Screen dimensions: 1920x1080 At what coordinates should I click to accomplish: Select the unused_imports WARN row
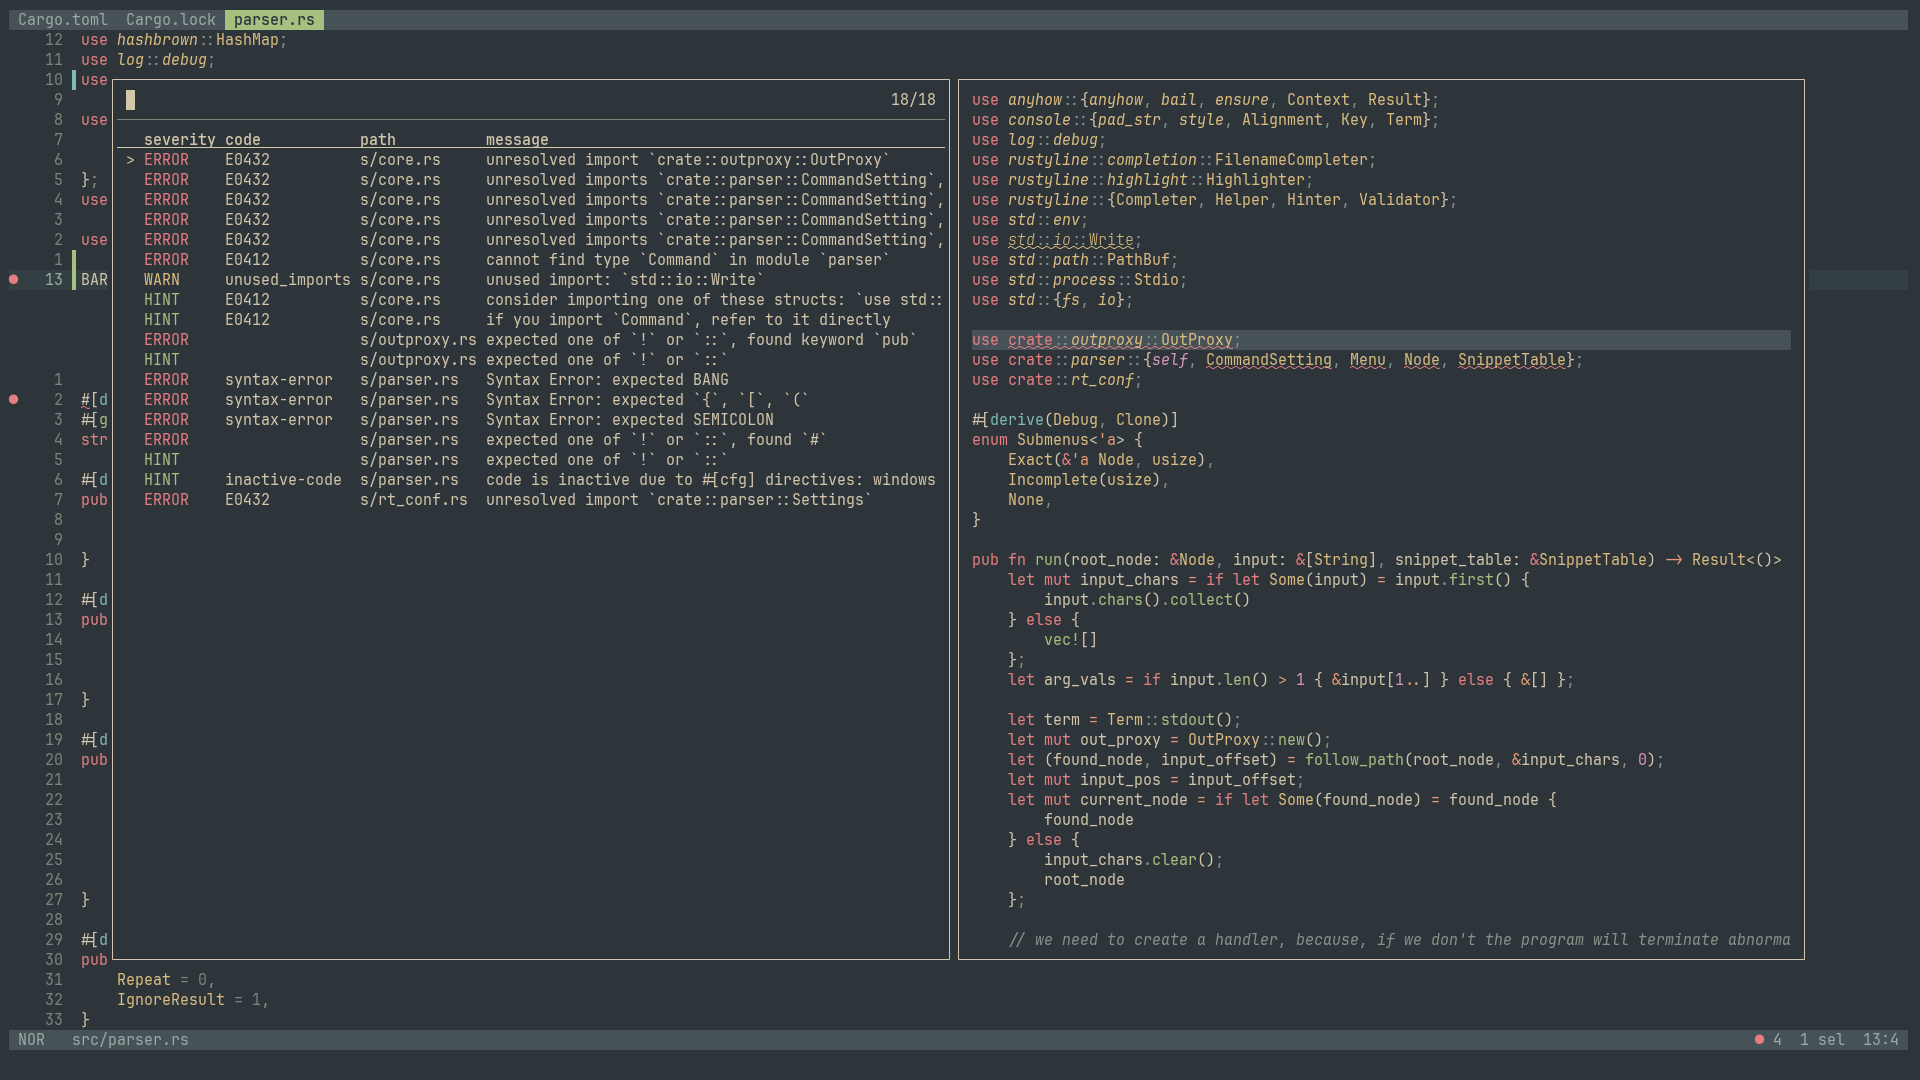pos(531,280)
